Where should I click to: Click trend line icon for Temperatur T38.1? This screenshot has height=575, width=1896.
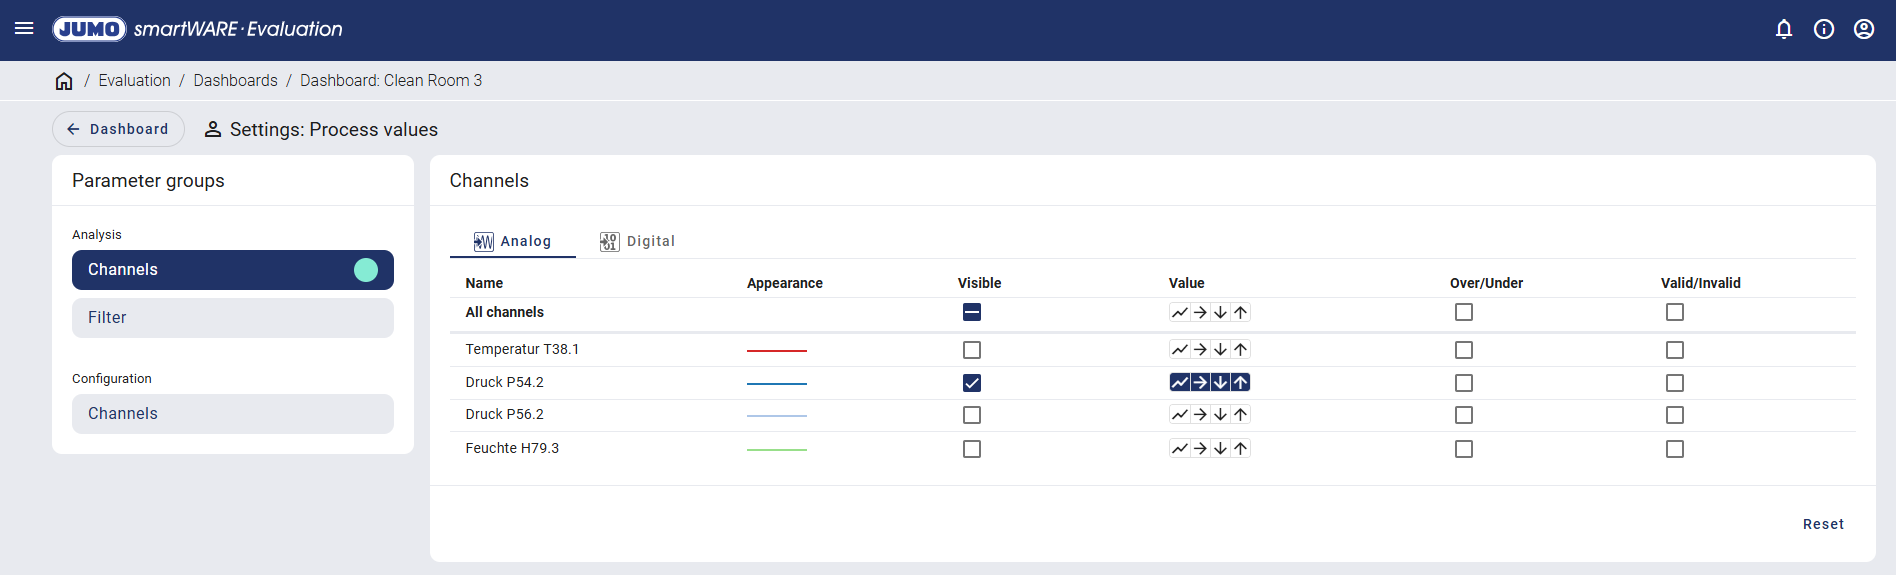(x=1180, y=350)
